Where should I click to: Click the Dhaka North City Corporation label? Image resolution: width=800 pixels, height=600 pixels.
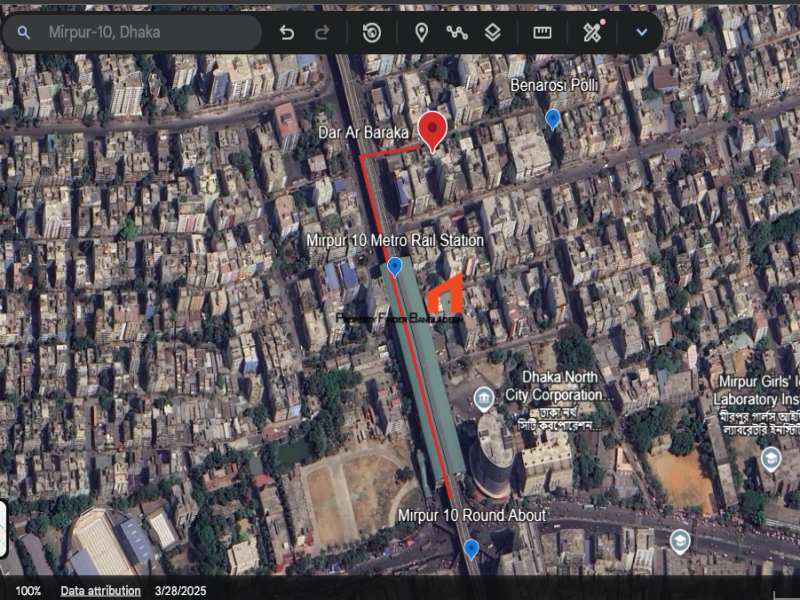tap(560, 403)
